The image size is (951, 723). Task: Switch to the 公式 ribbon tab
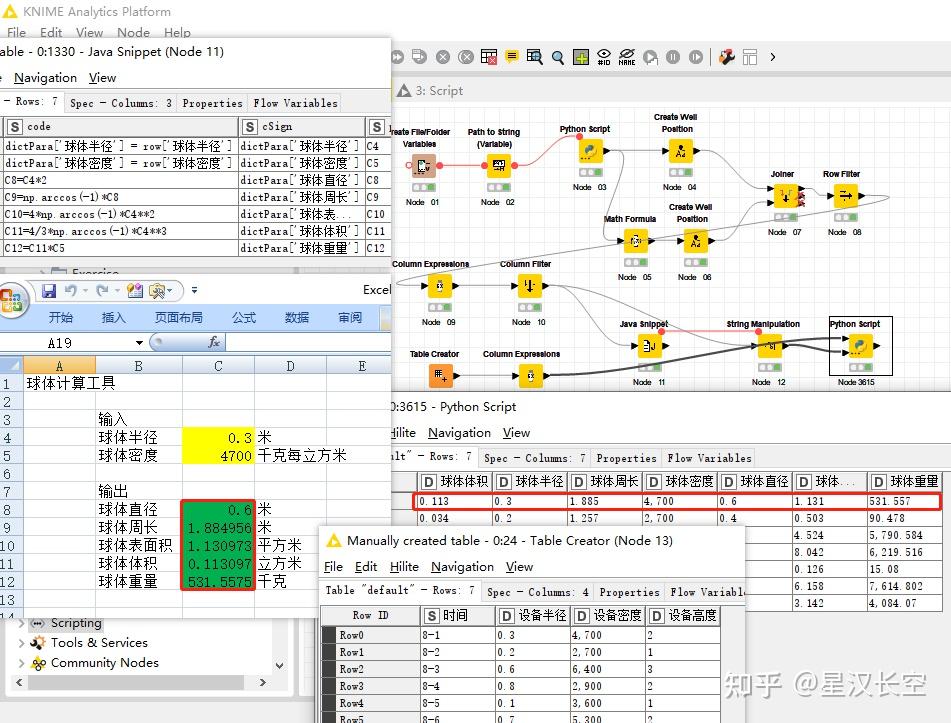coord(244,317)
